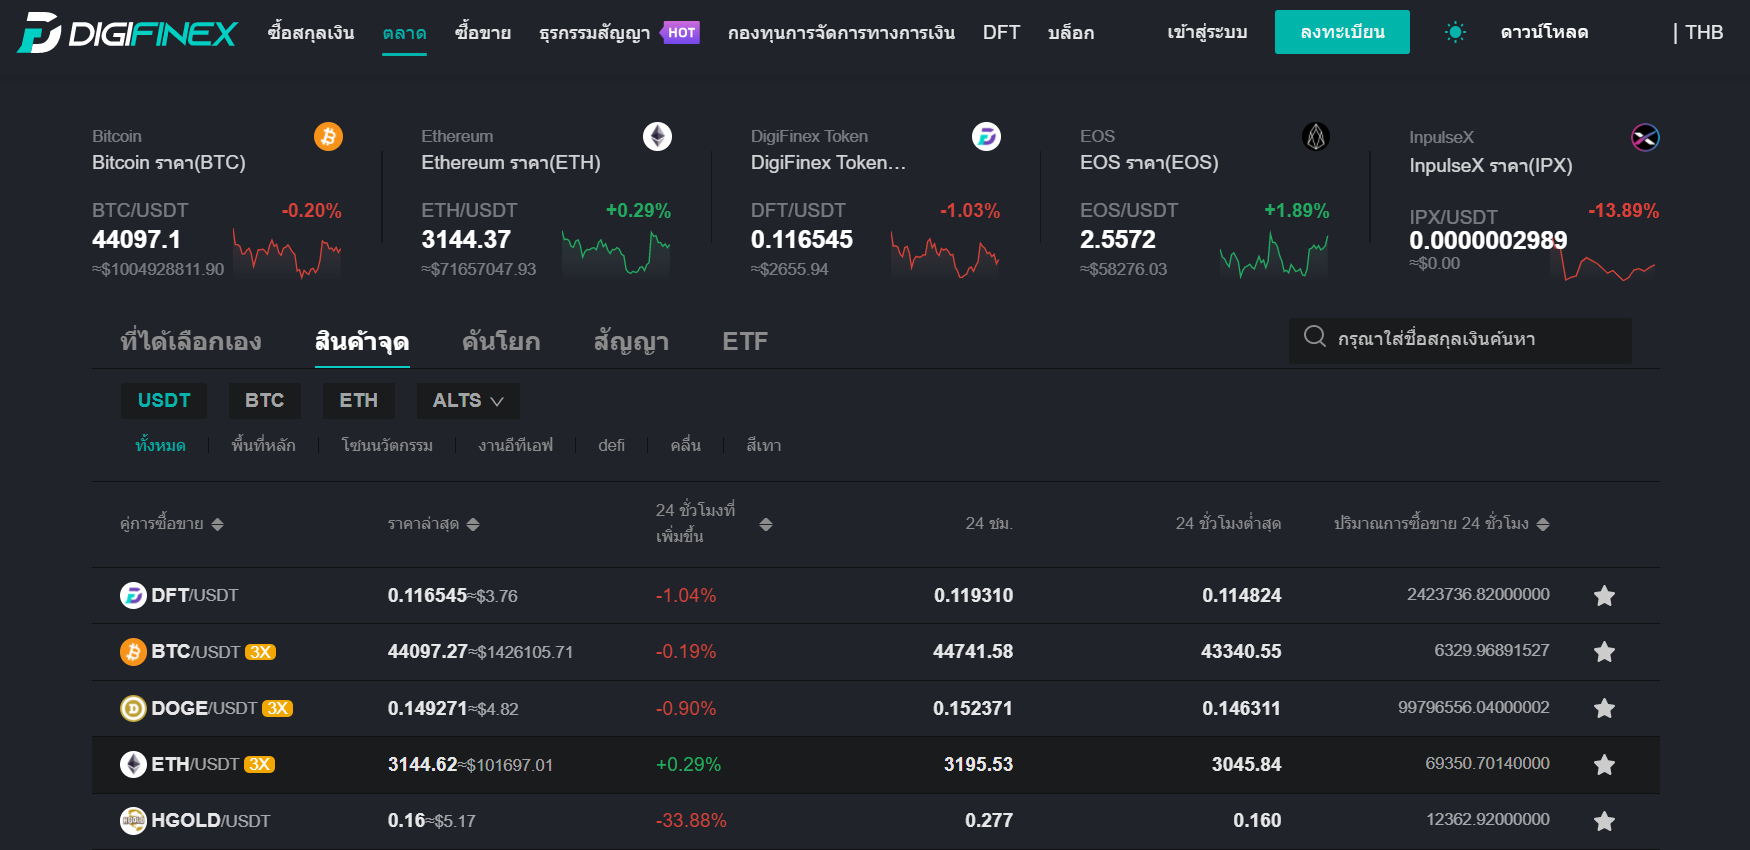Click the DigiFinex logo
Viewport: 1750px width, 850px height.
pyautogui.click(x=127, y=33)
